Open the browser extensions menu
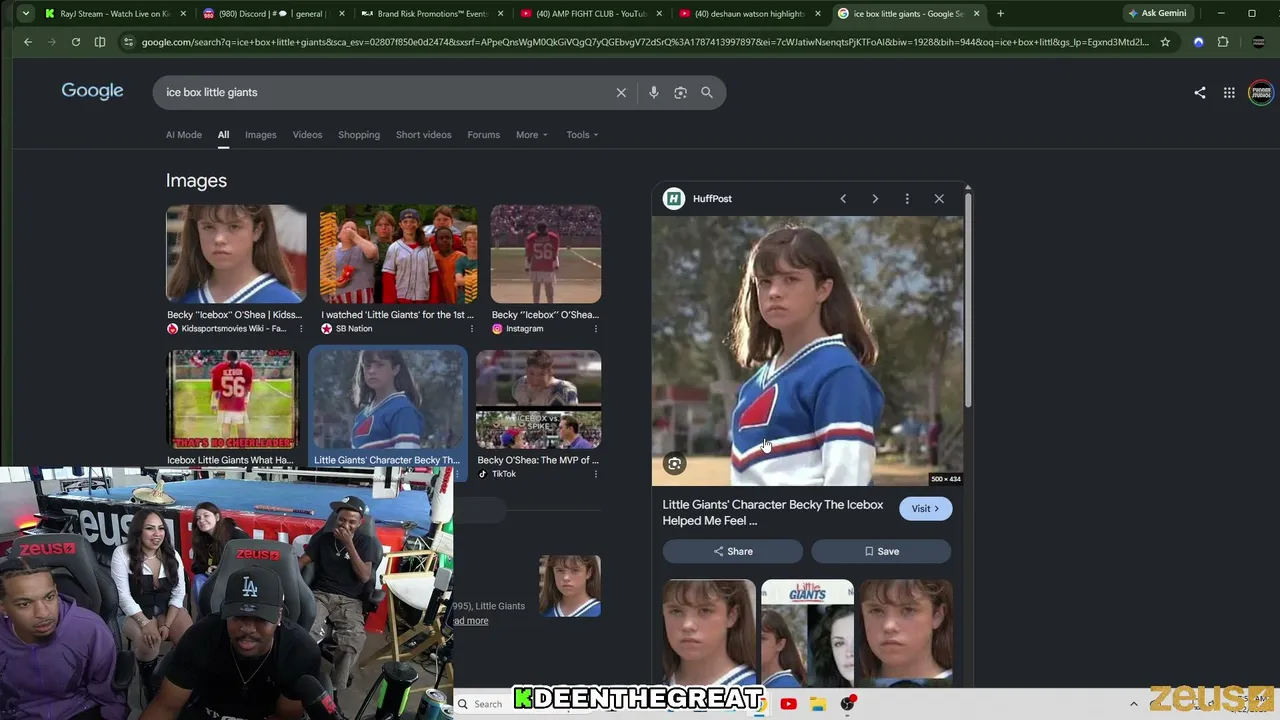This screenshot has width=1280, height=720. pyautogui.click(x=1223, y=42)
